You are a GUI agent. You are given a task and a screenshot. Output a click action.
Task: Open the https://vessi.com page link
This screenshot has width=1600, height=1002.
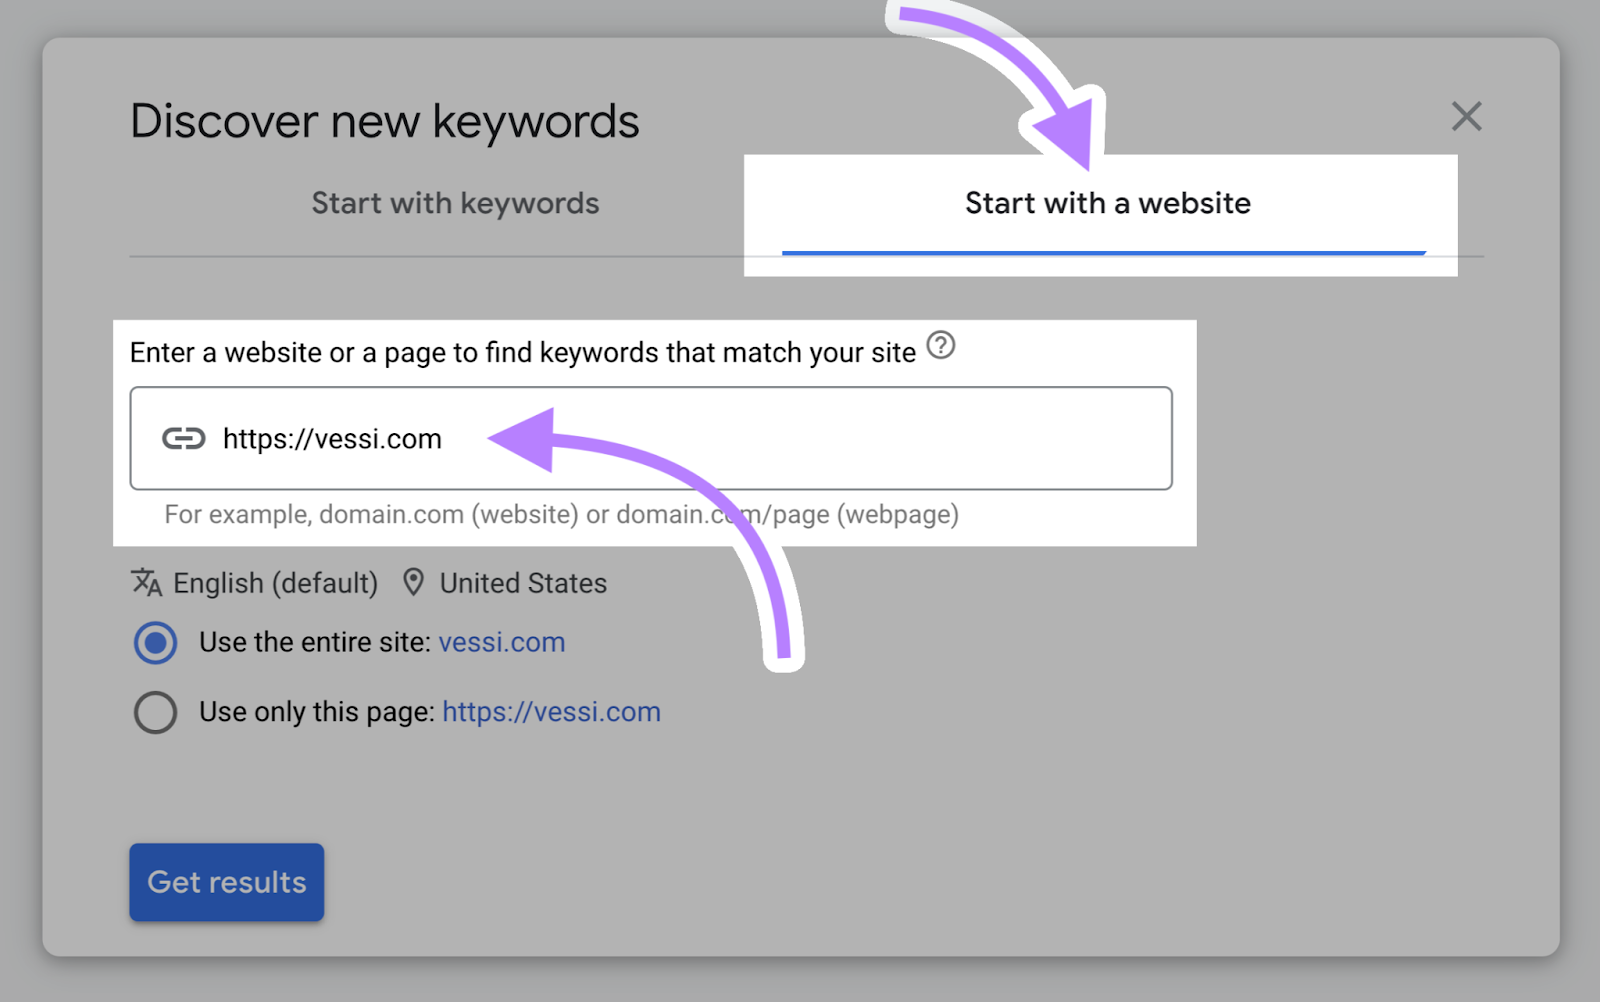550,711
